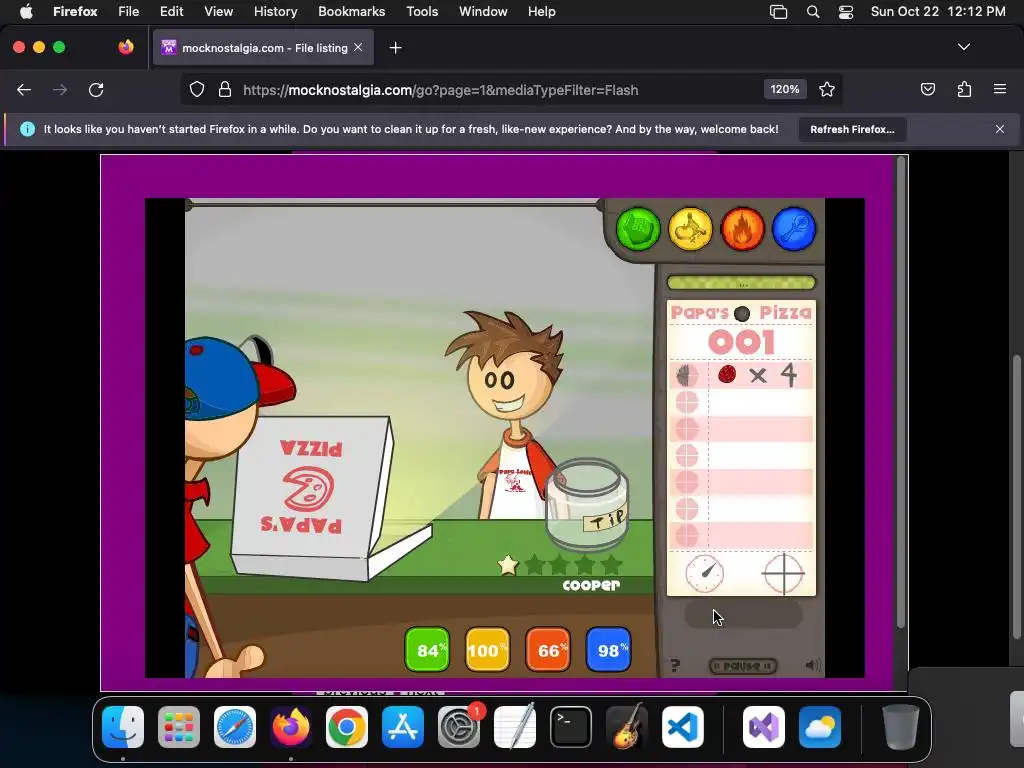Viewport: 1024px width, 768px height.
Task: Click Refresh Firefox... button
Action: point(852,129)
